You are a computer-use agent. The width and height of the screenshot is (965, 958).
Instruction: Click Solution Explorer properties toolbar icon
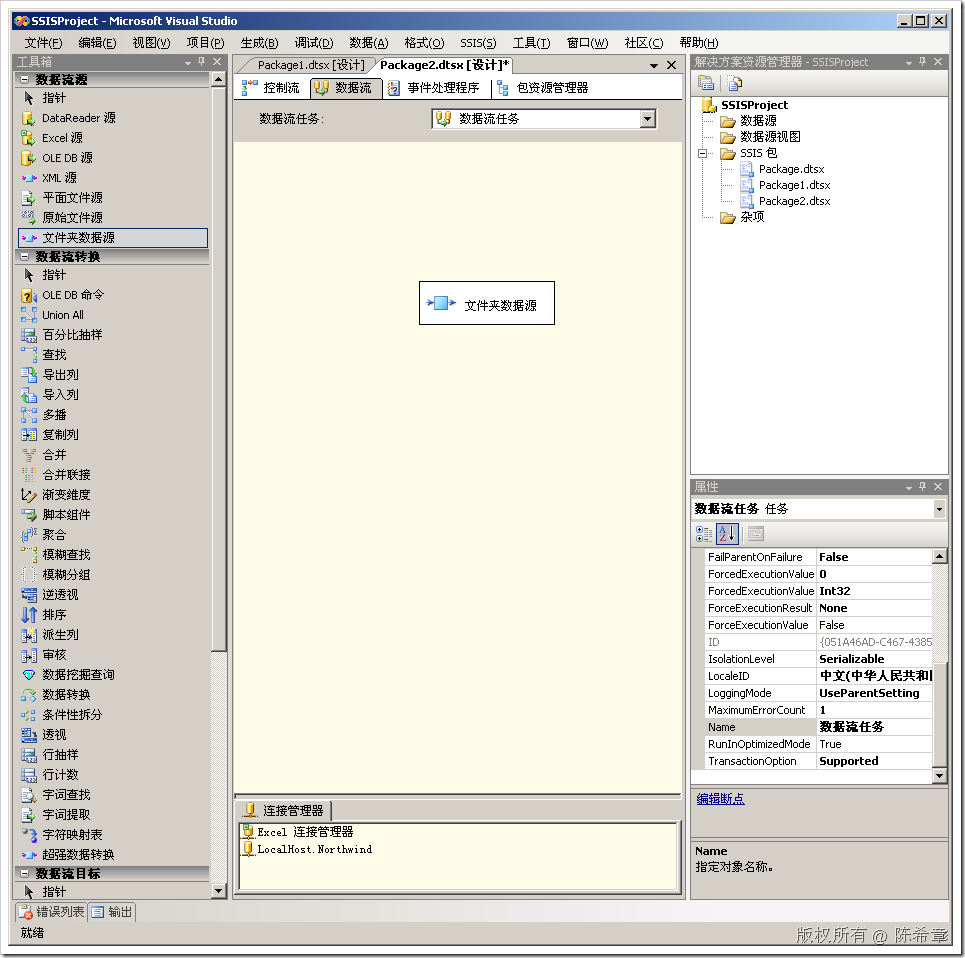click(706, 82)
